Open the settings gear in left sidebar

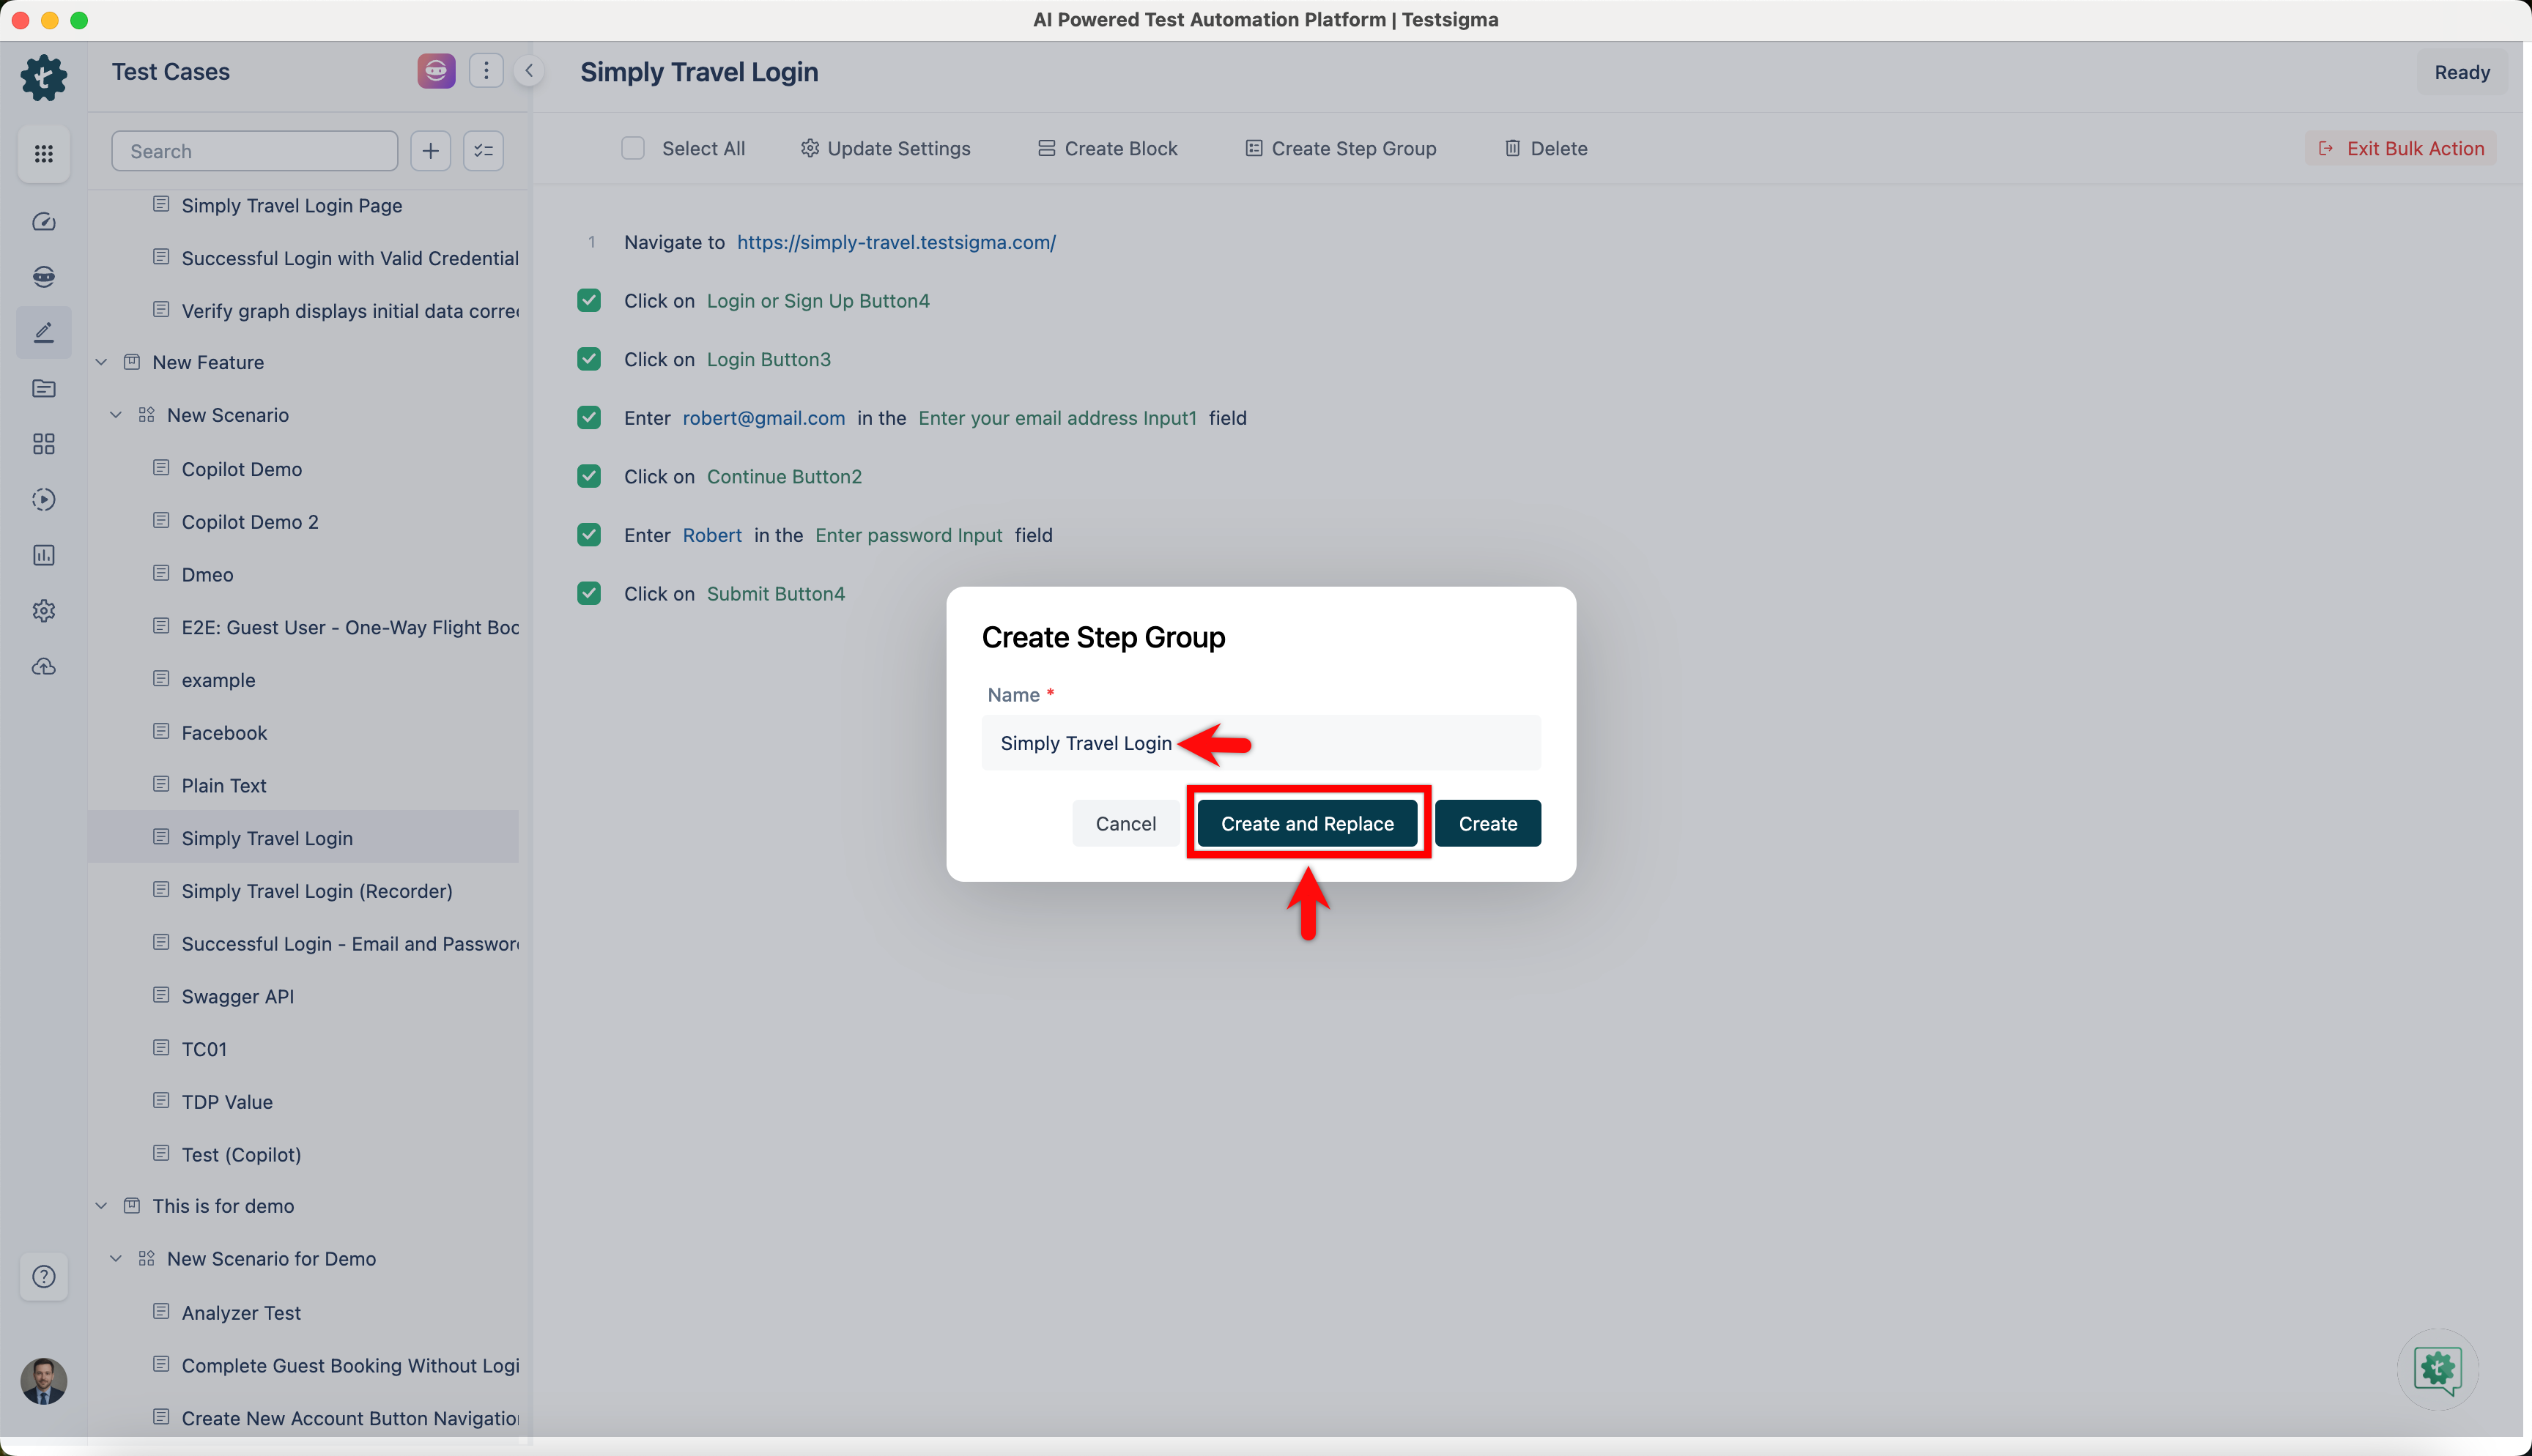pyautogui.click(x=43, y=610)
